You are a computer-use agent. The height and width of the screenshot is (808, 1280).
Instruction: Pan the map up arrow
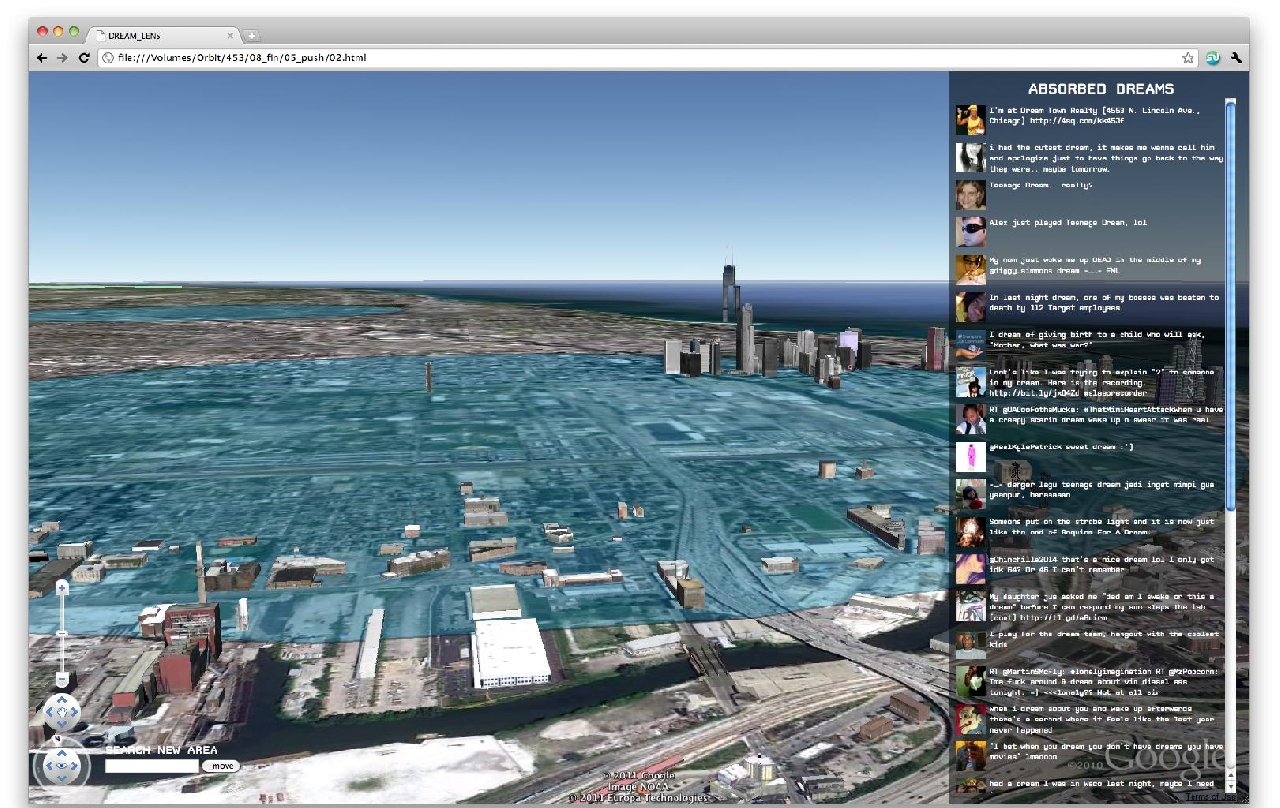(x=62, y=701)
